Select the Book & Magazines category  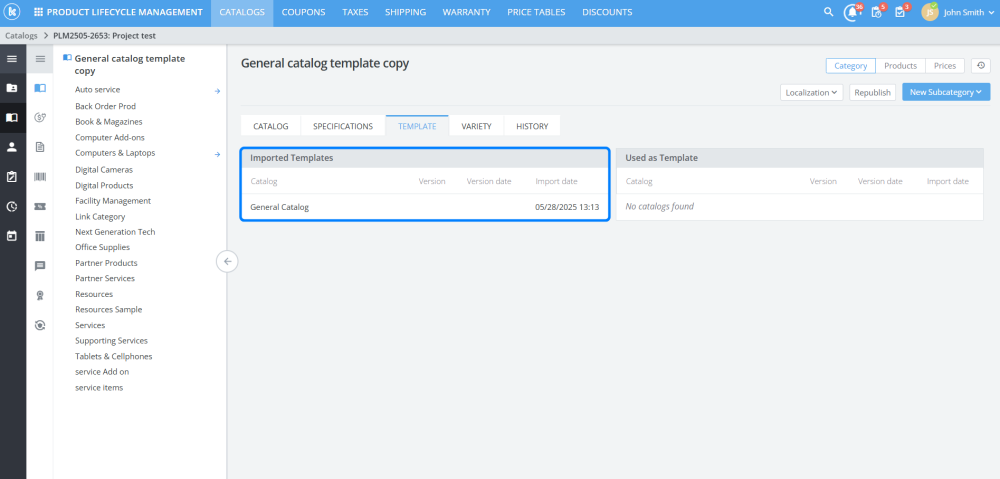(x=108, y=122)
